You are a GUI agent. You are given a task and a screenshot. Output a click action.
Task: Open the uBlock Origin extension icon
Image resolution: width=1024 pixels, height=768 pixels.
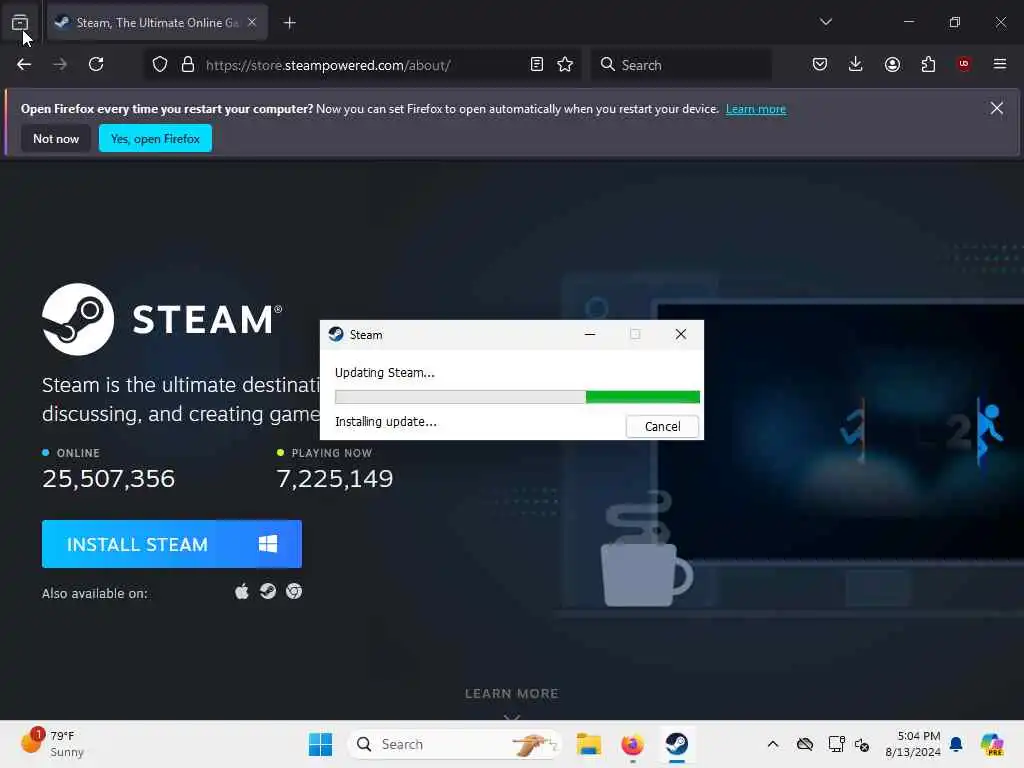964,64
